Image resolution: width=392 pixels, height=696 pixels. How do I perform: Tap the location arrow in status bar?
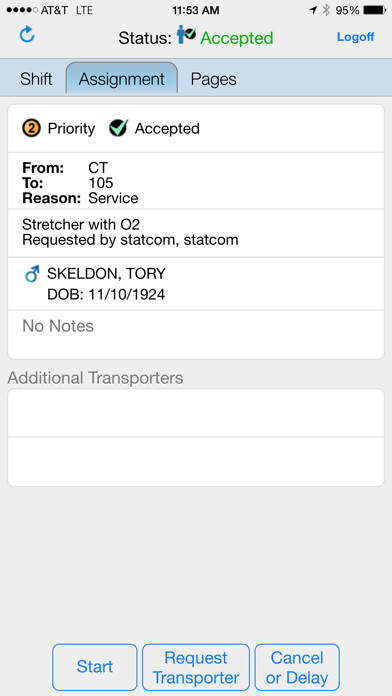313,10
